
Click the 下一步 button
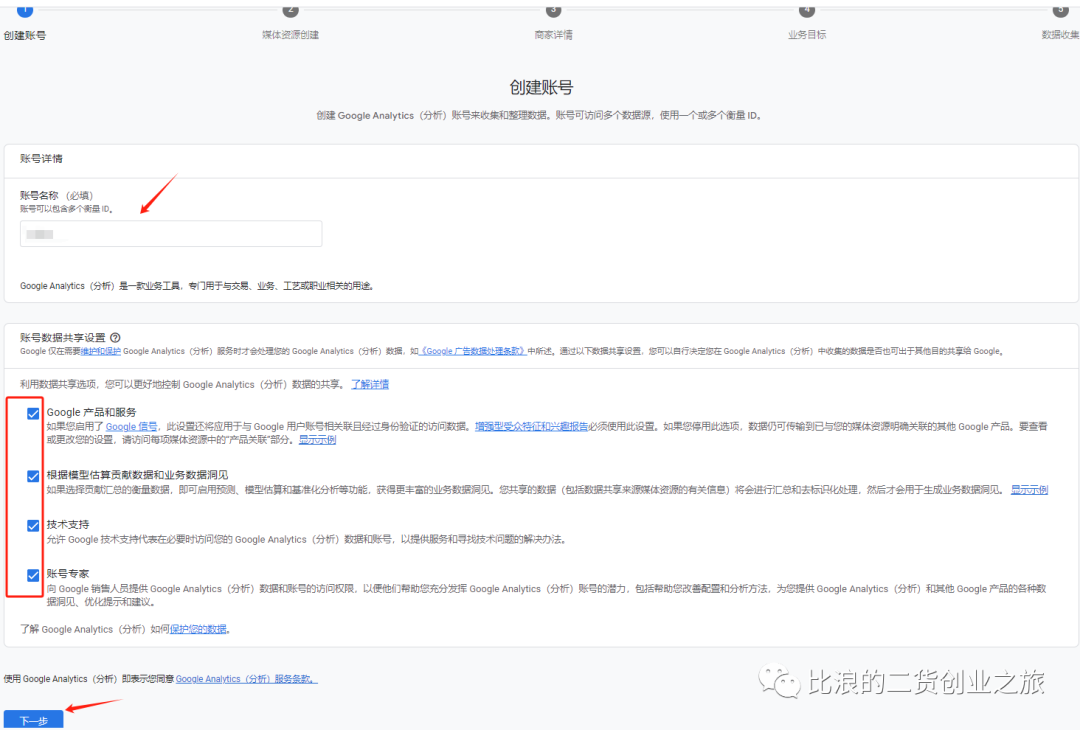pos(33,720)
